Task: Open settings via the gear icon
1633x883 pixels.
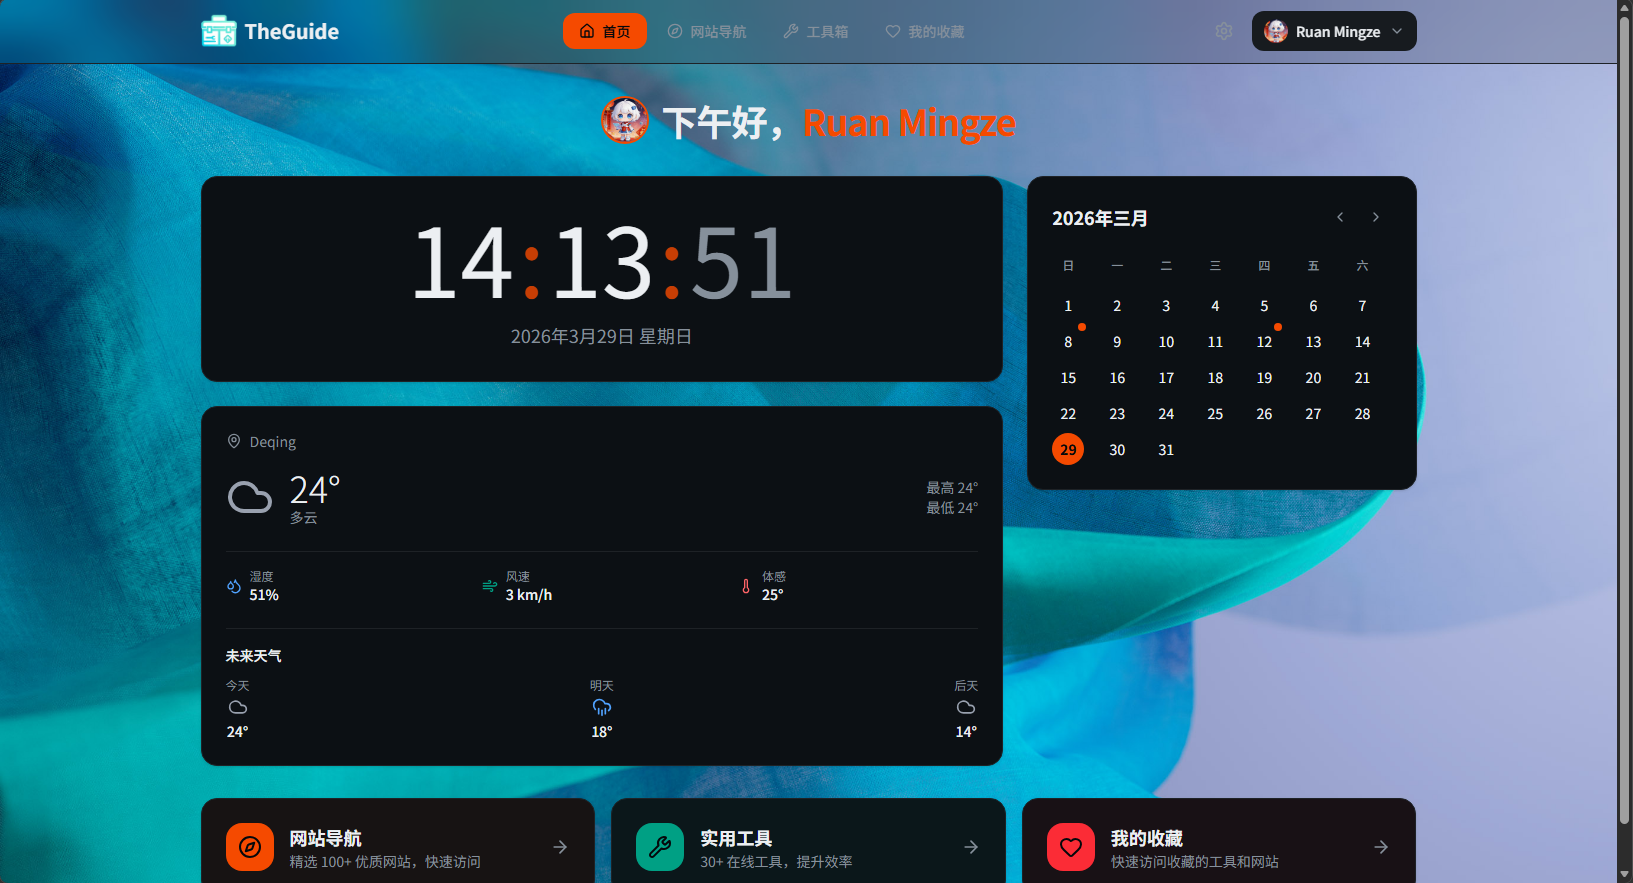Action: coord(1223,32)
